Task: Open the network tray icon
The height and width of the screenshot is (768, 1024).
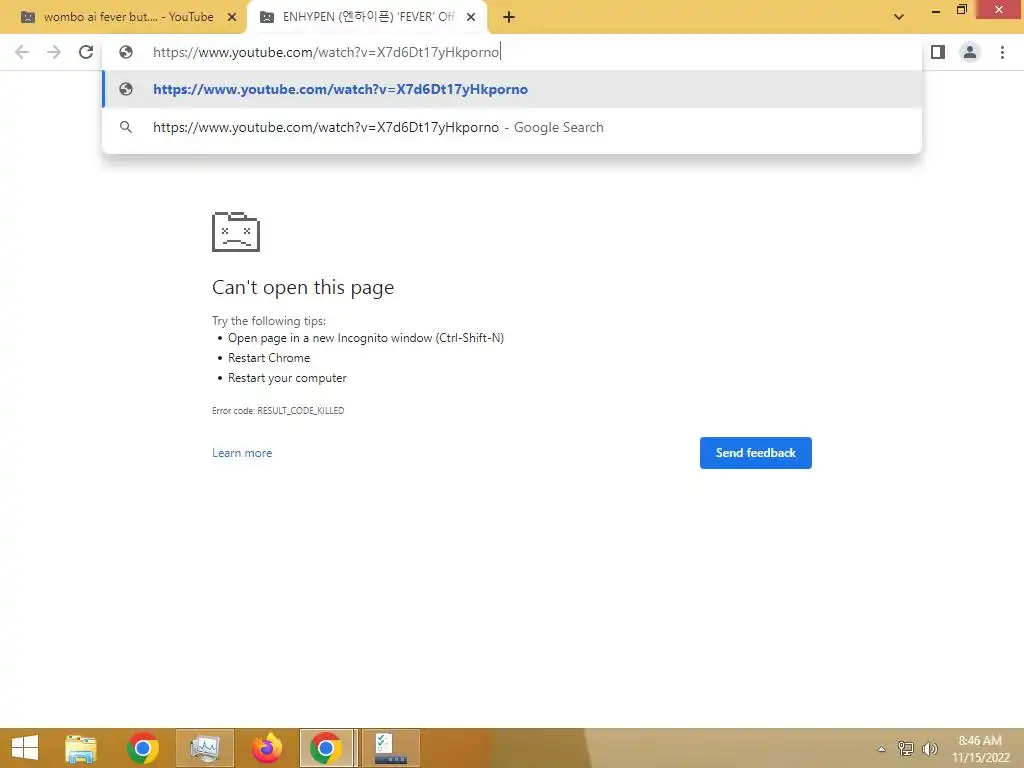Action: point(906,748)
